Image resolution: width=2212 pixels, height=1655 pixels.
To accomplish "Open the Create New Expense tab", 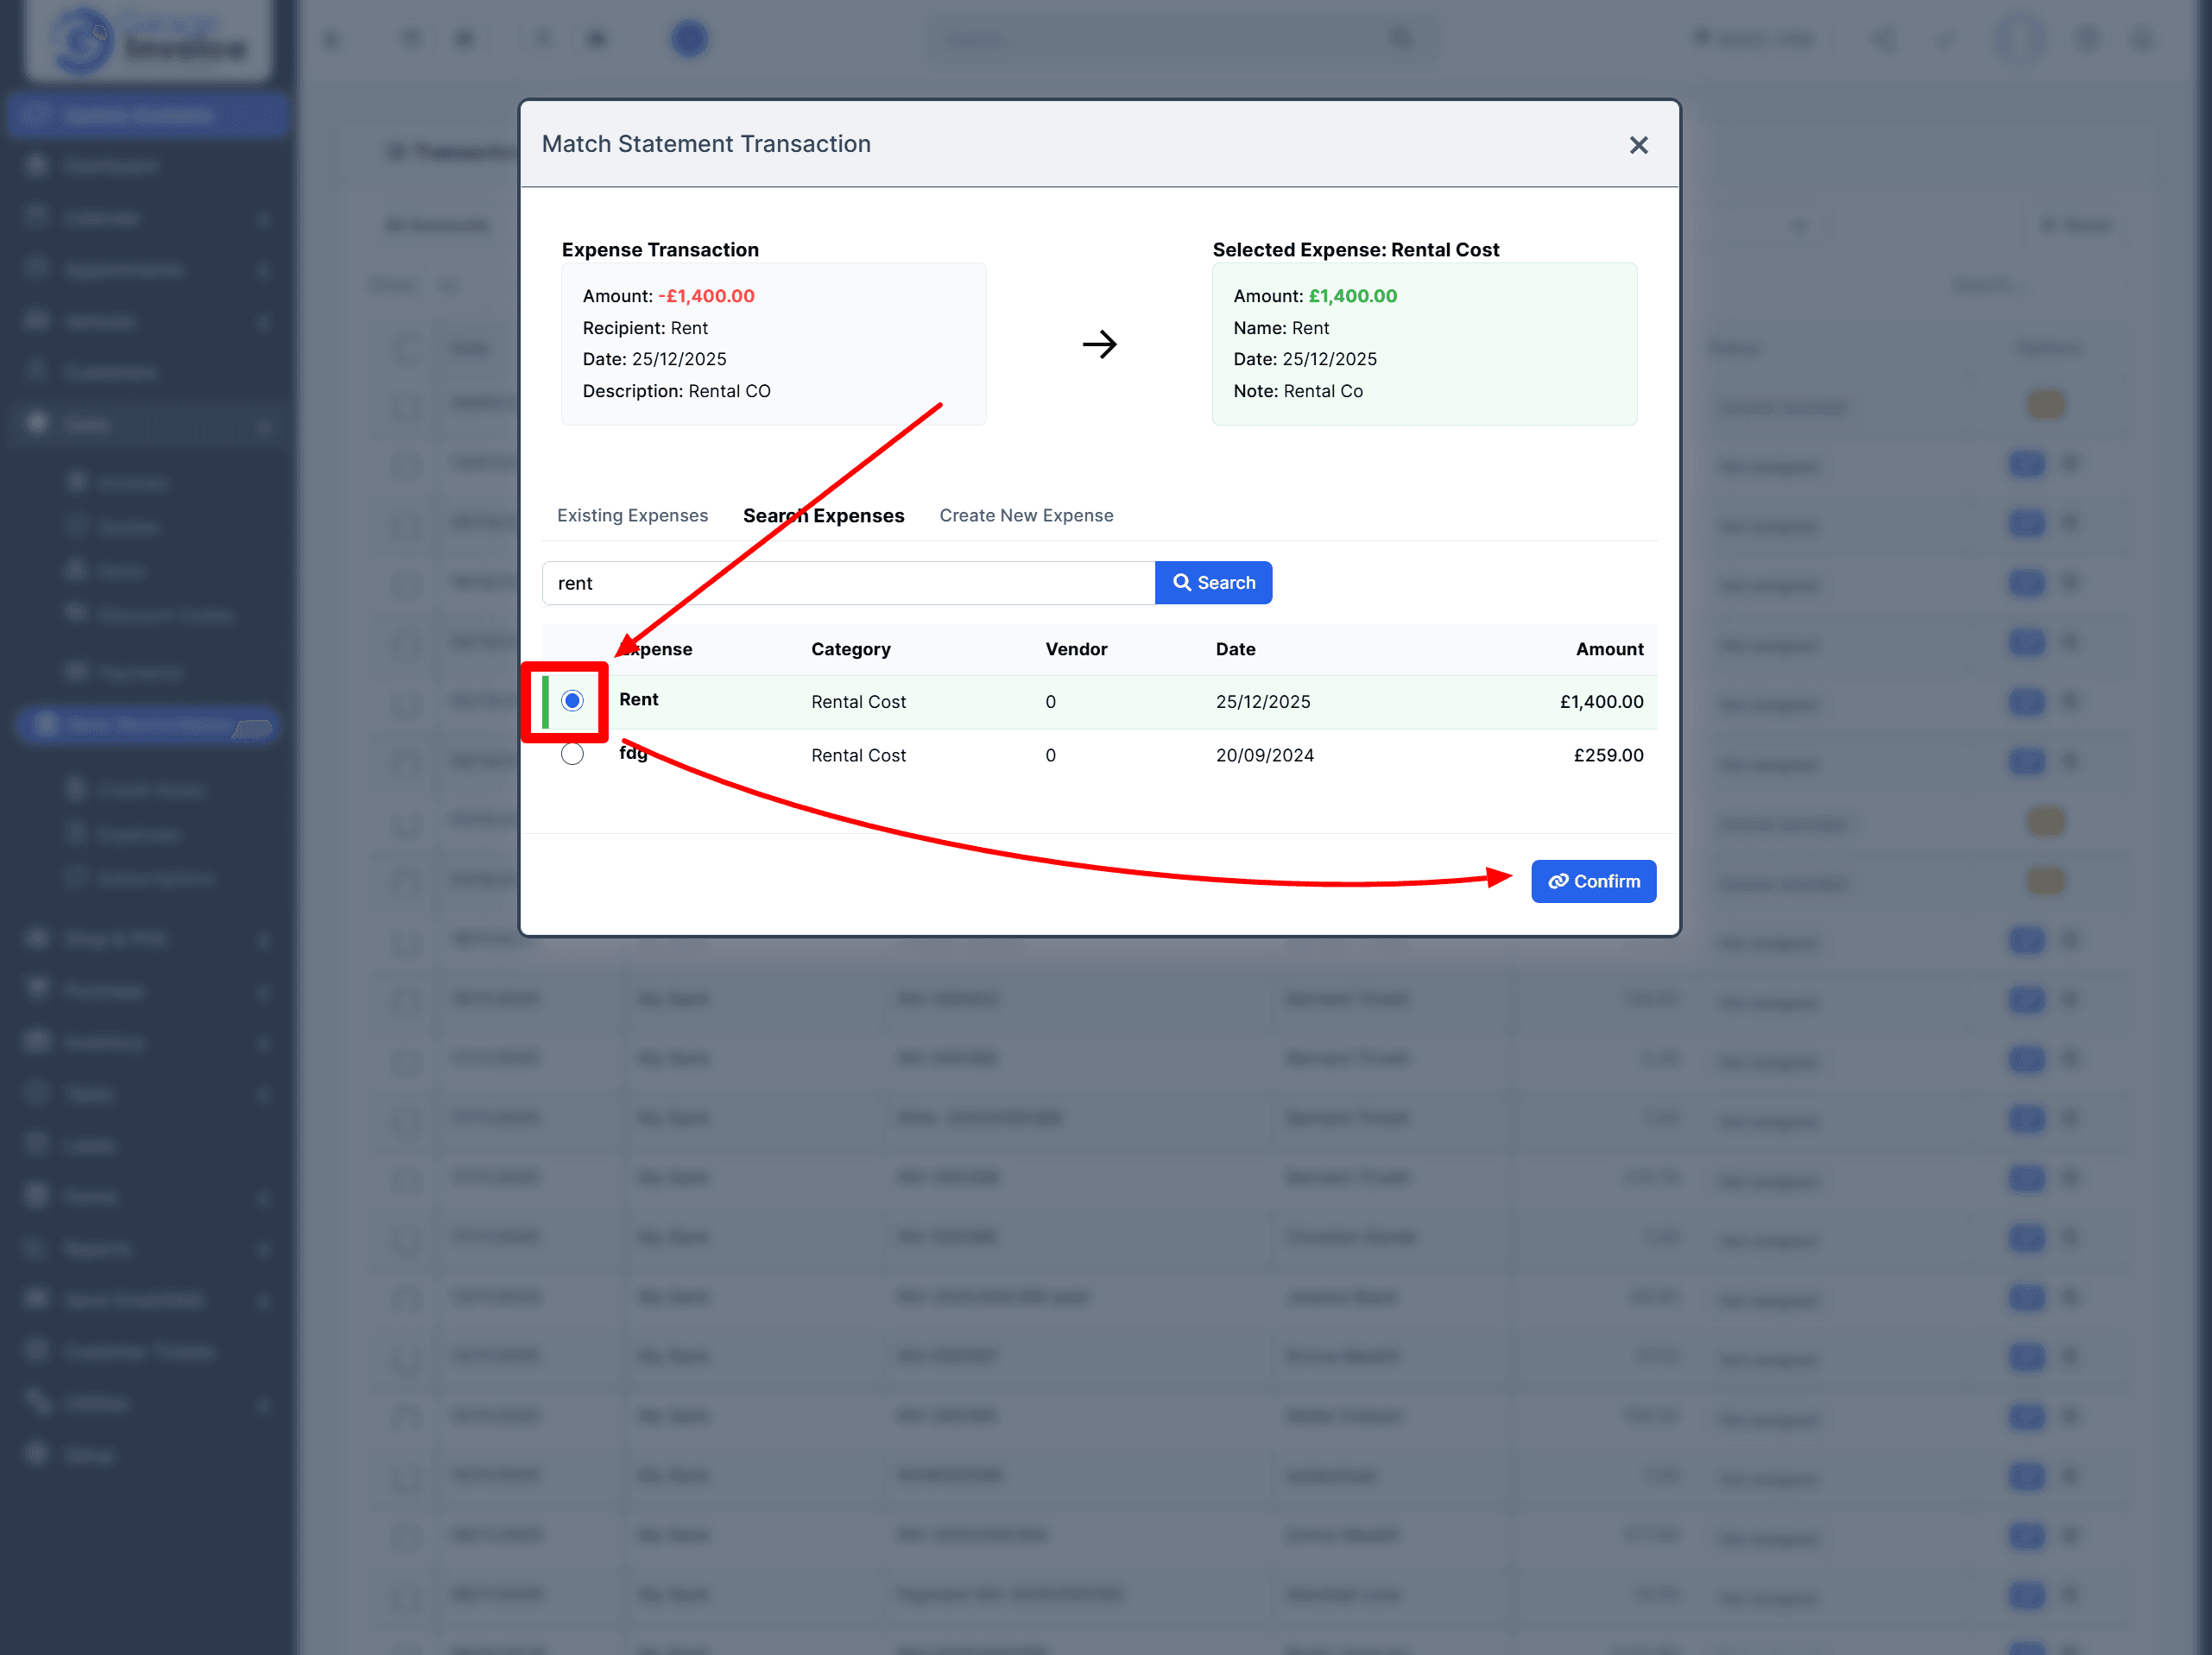I will point(1025,515).
